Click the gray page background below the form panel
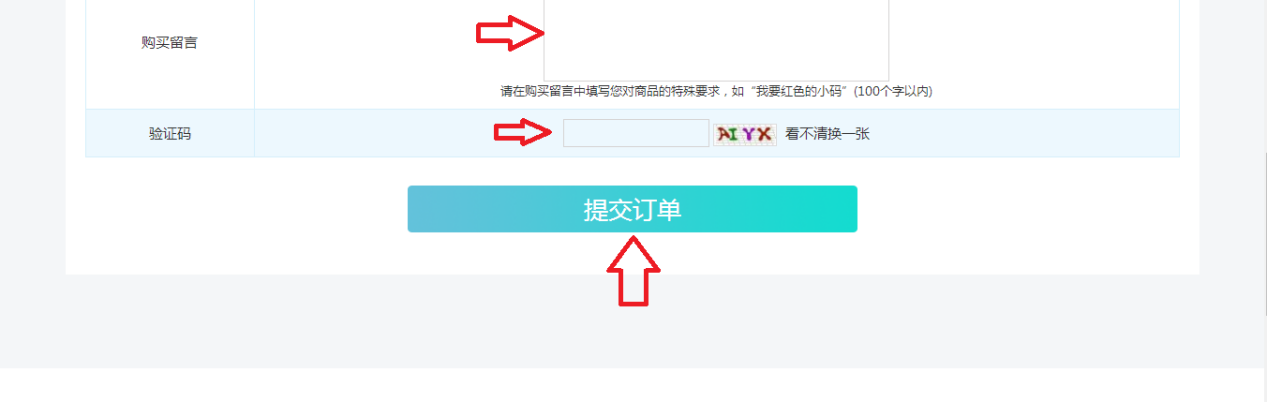 point(632,320)
